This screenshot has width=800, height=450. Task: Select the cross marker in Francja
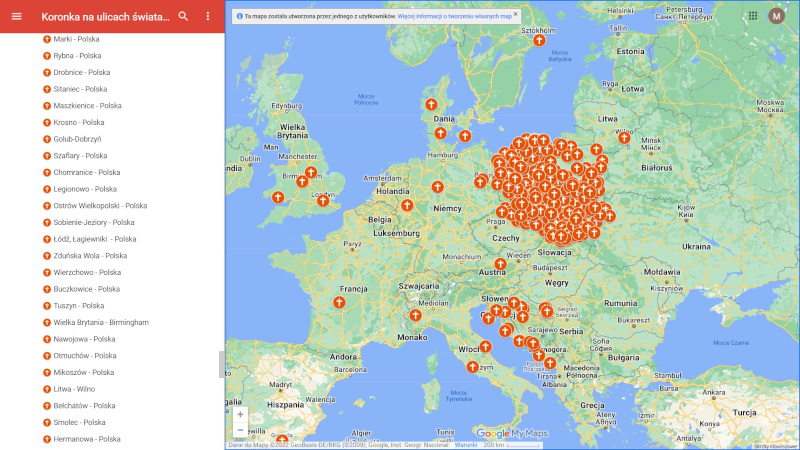coord(339,303)
